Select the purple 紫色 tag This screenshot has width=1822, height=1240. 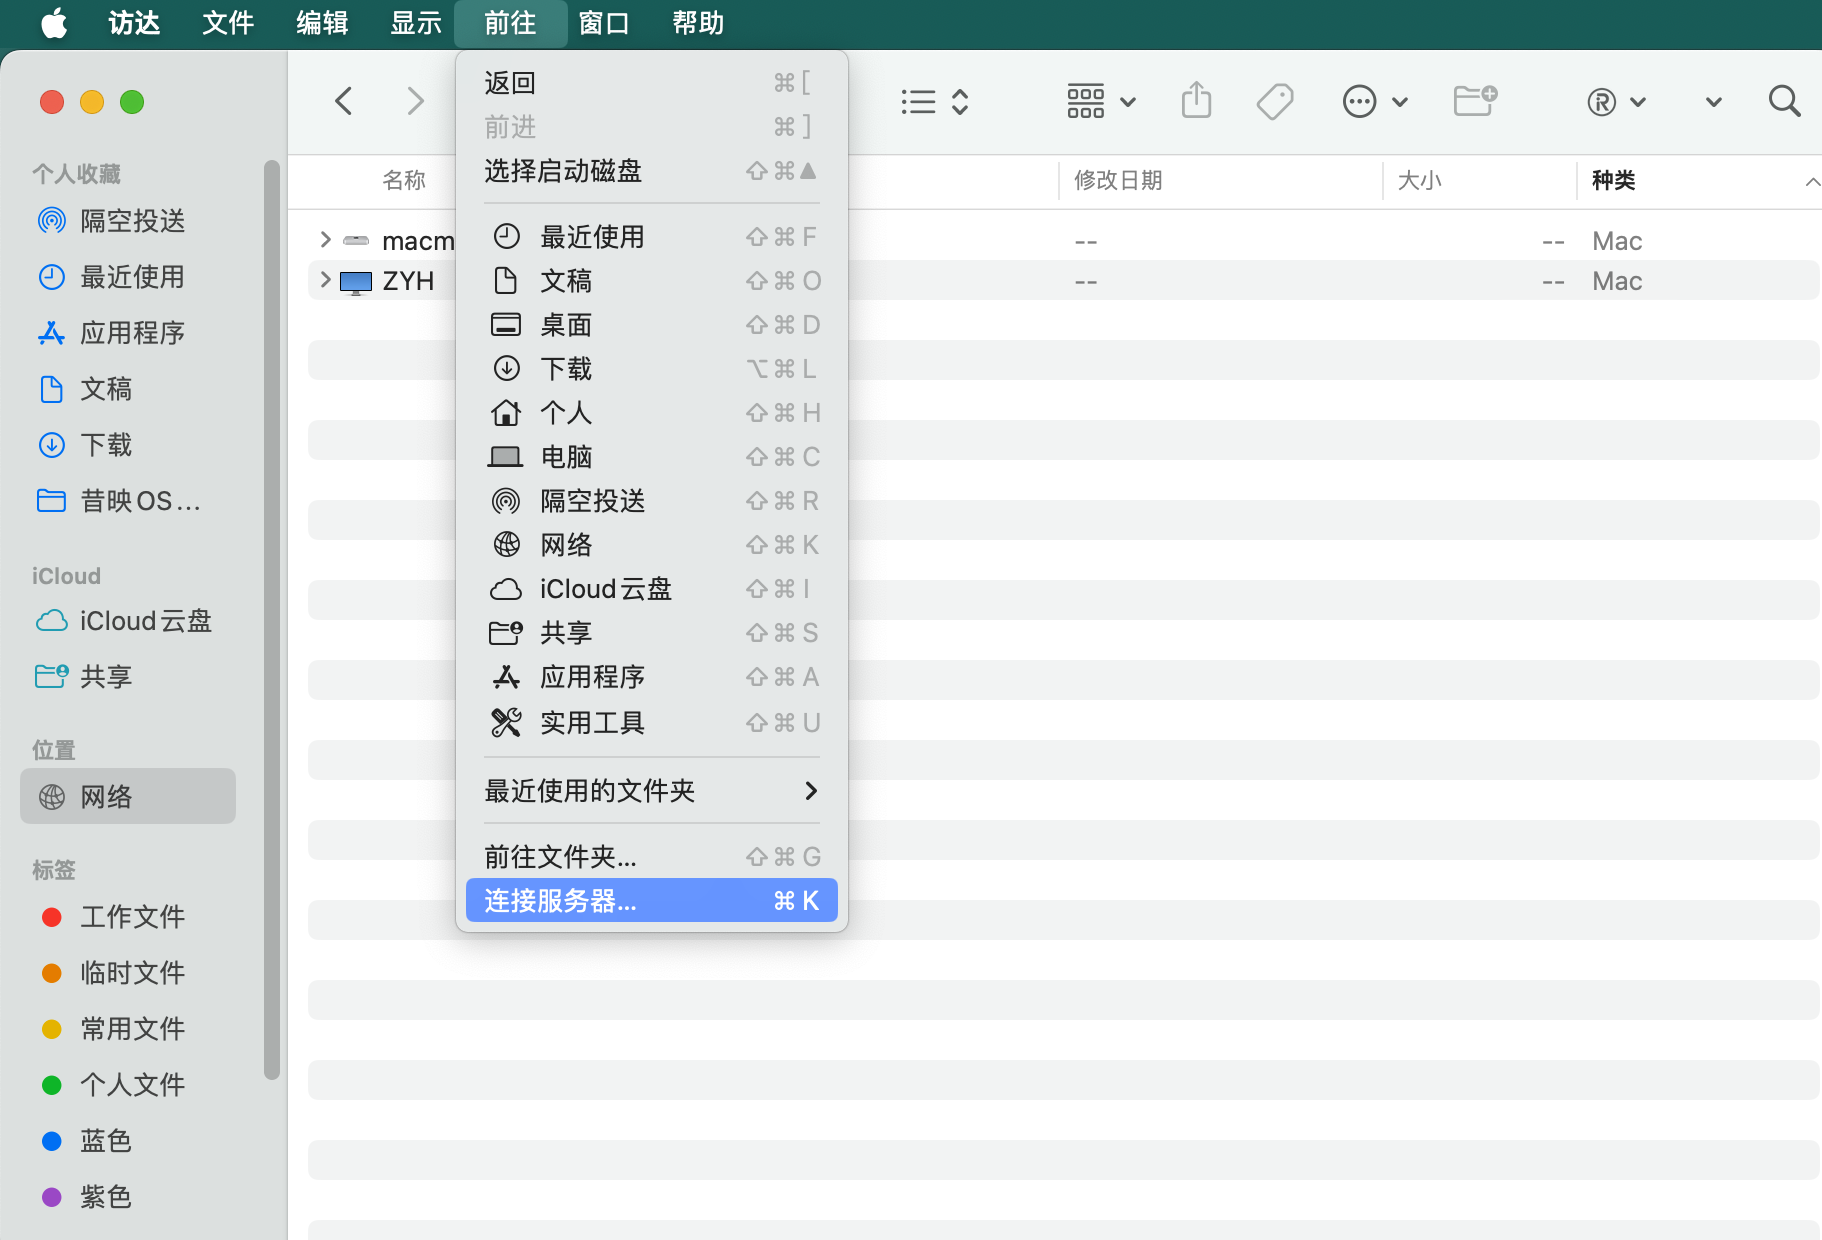point(128,1197)
